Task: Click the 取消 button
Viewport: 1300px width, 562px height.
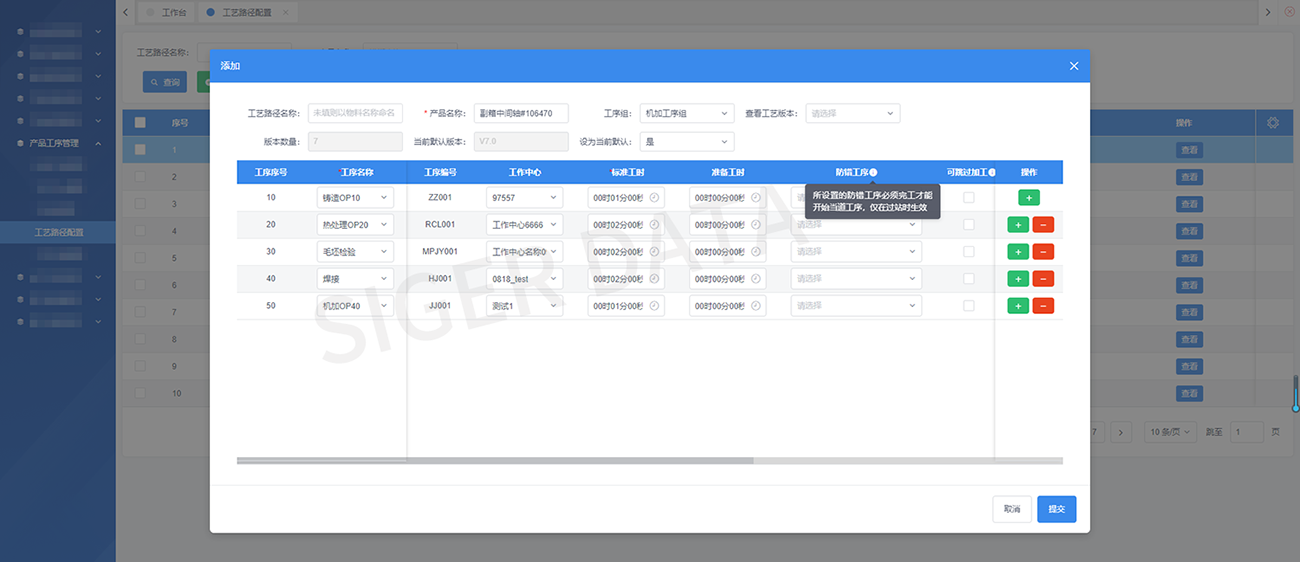Action: [x=1012, y=509]
